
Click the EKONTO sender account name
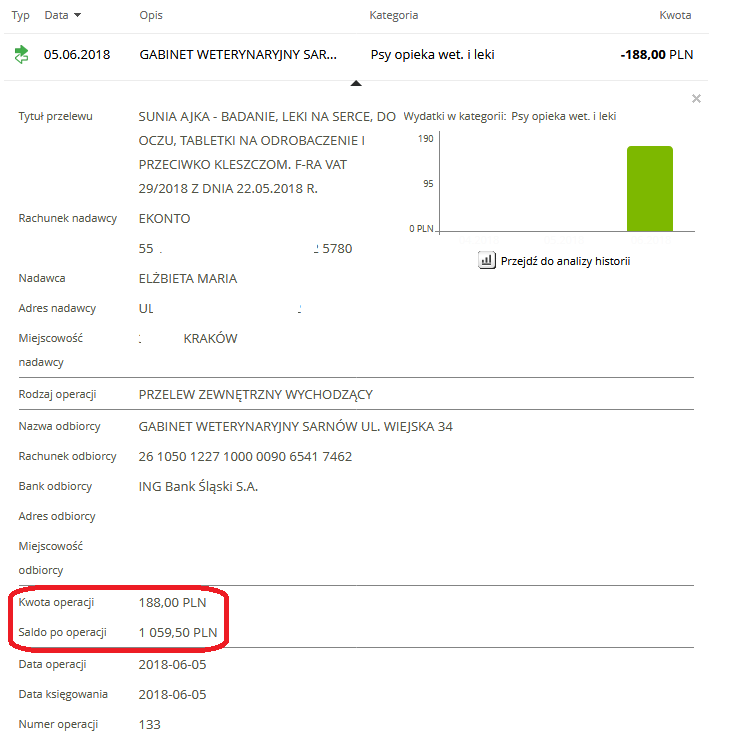tap(164, 218)
